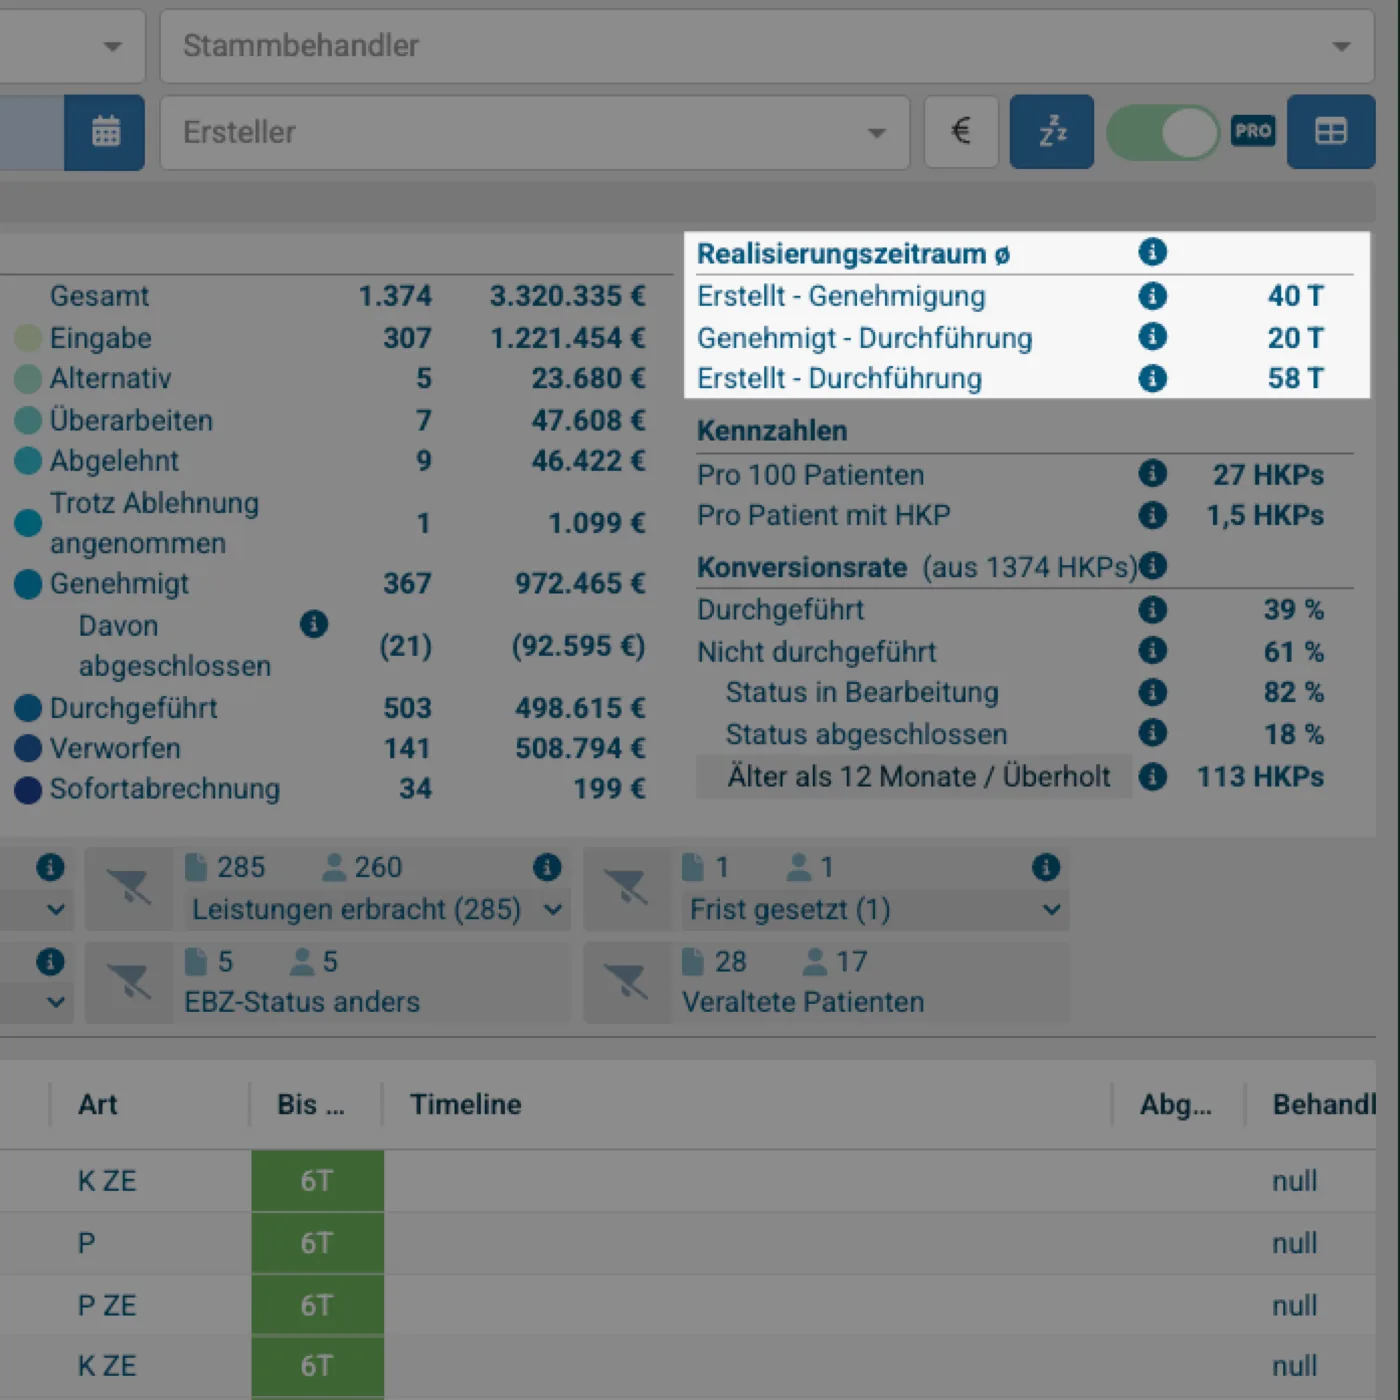
Task: Show info for Erstellt - Genehmigung
Action: pyautogui.click(x=1152, y=296)
